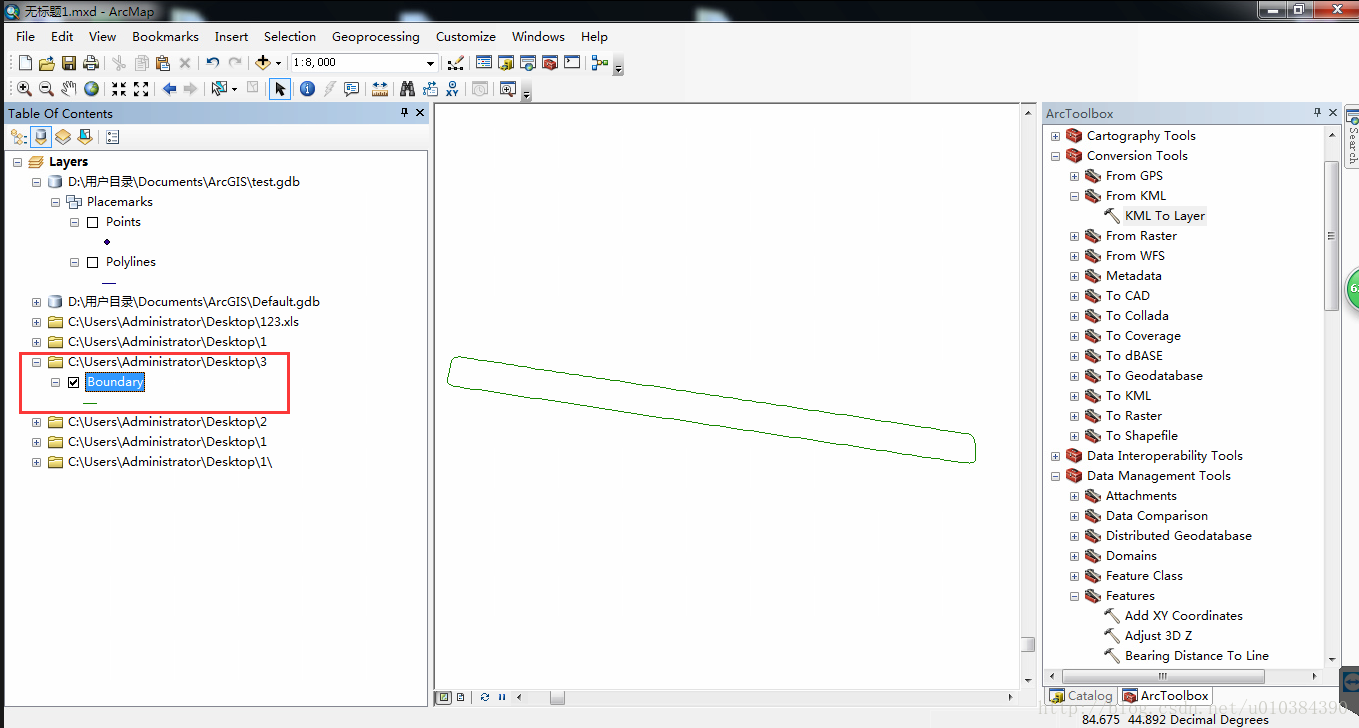Viewport: 1359px width, 728px height.
Task: Click the Print icon in the toolbar
Action: (90, 63)
